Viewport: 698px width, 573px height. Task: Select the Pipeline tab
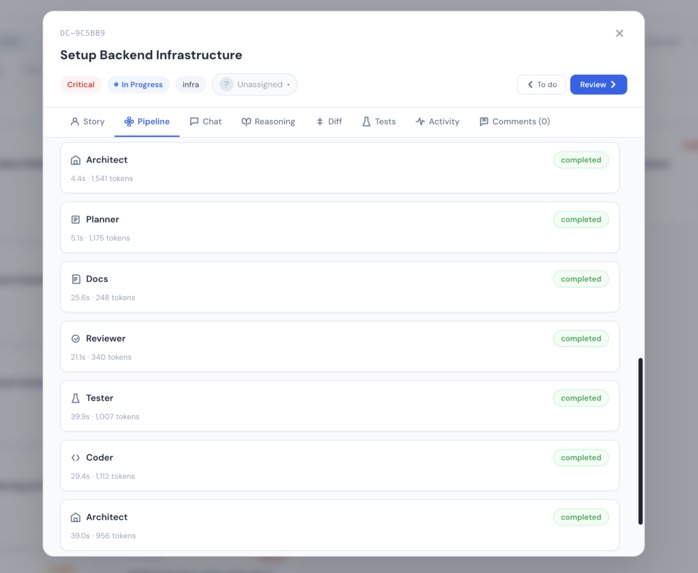(x=147, y=122)
